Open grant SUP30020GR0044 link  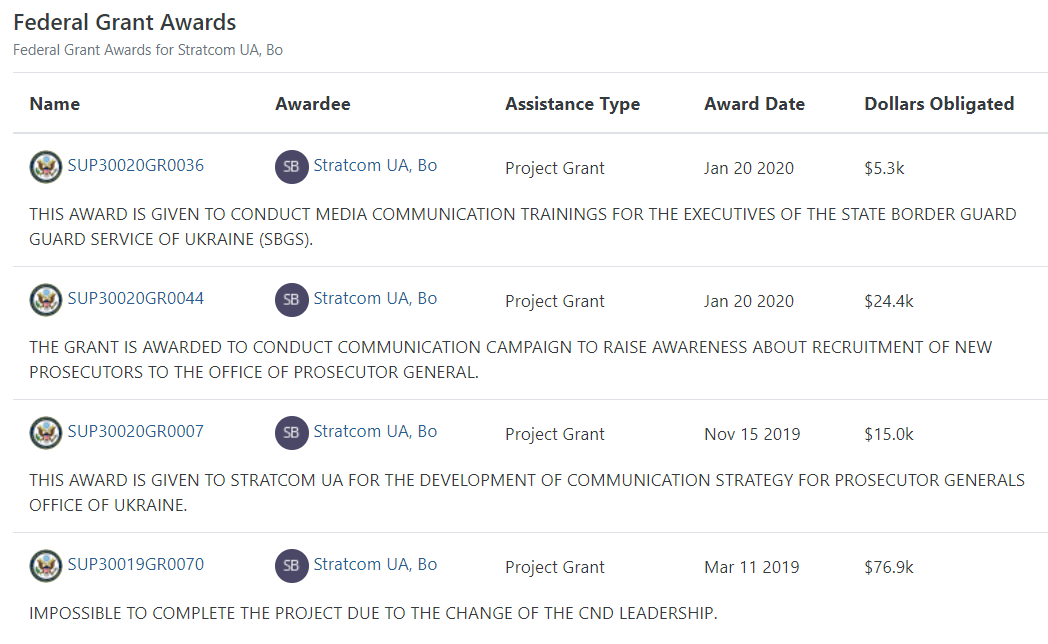pyautogui.click(x=135, y=299)
